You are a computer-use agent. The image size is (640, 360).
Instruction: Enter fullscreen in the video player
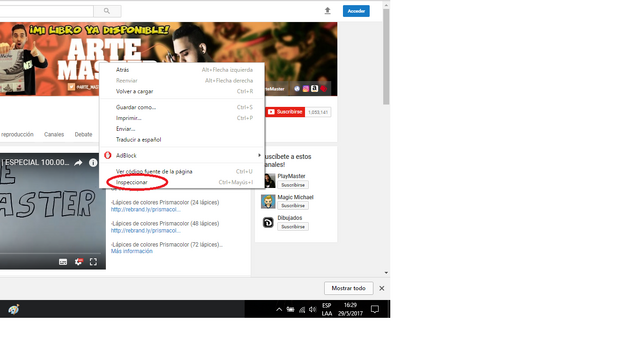tap(93, 262)
